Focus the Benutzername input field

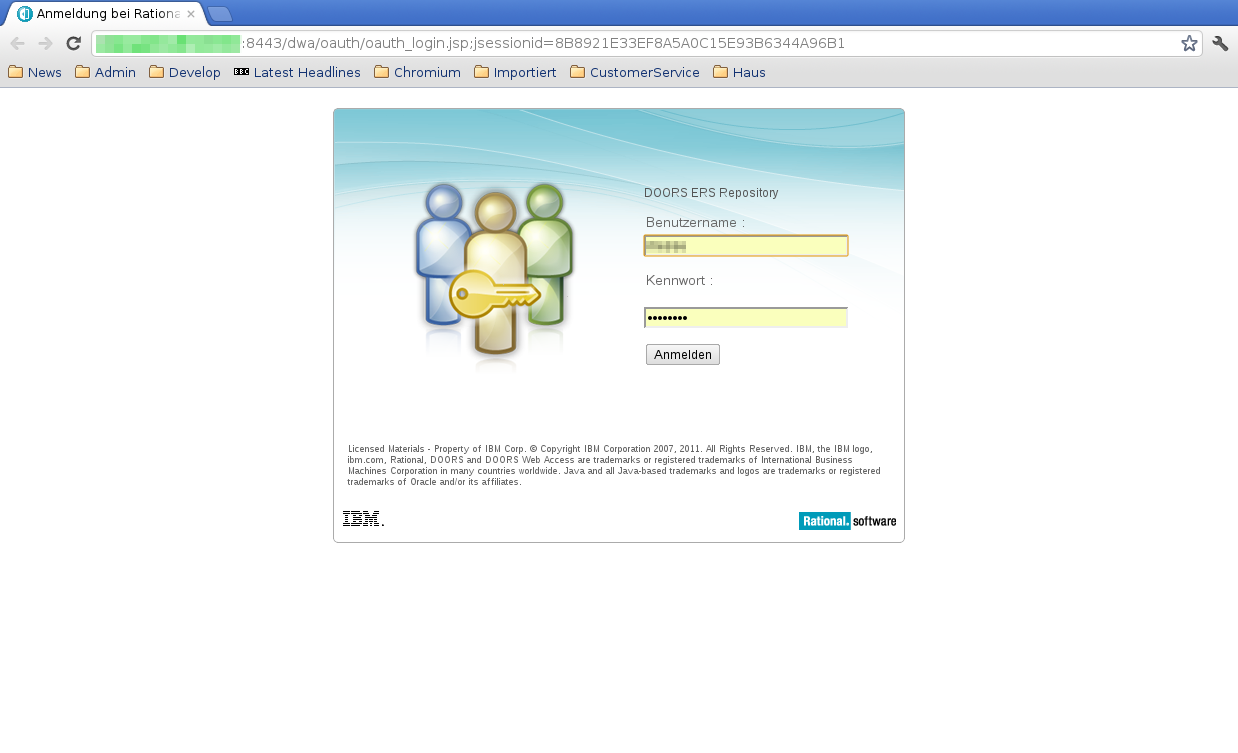[746, 246]
